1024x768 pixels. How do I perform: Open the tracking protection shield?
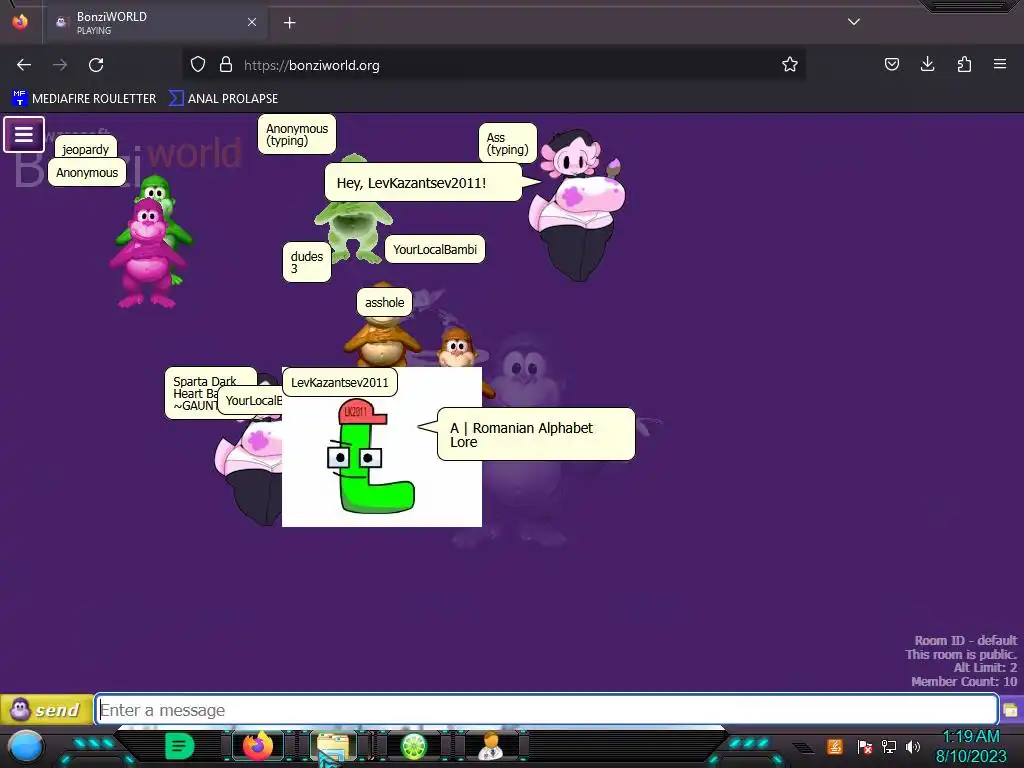pyautogui.click(x=198, y=65)
